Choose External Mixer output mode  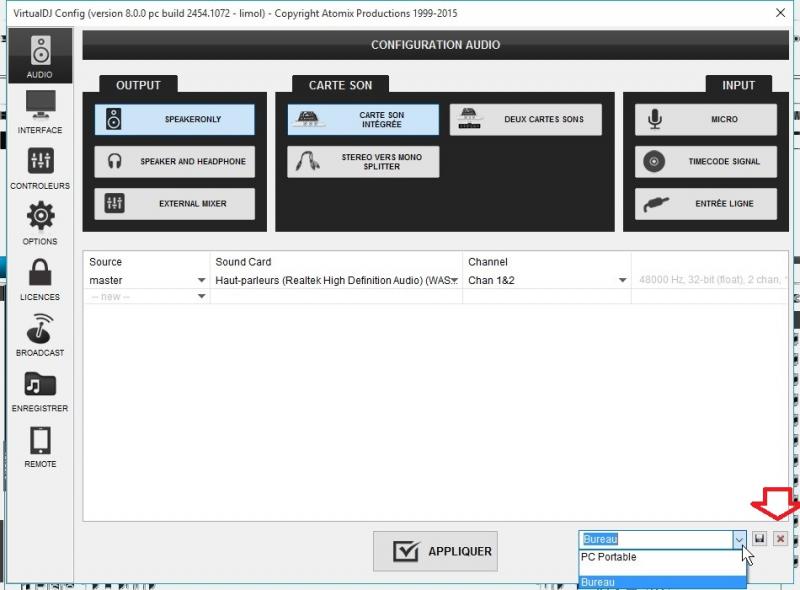pos(175,204)
